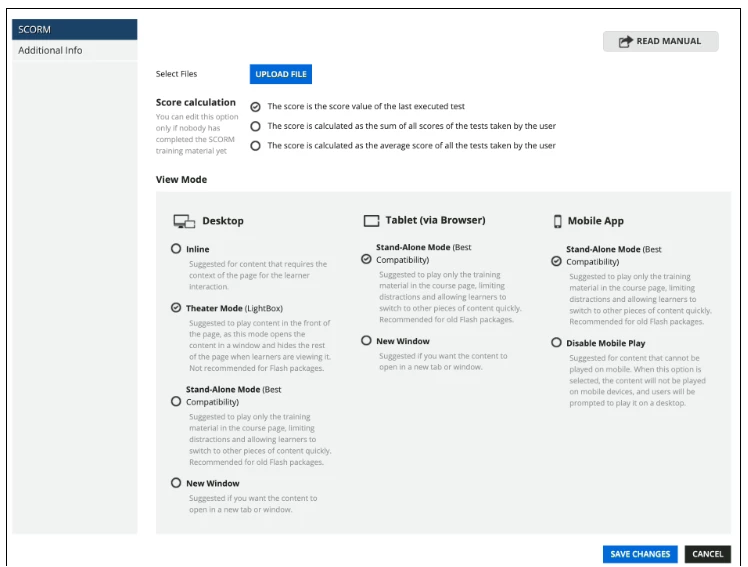Switch to the Additional Info tab
This screenshot has height=567, width=748.
74,50
